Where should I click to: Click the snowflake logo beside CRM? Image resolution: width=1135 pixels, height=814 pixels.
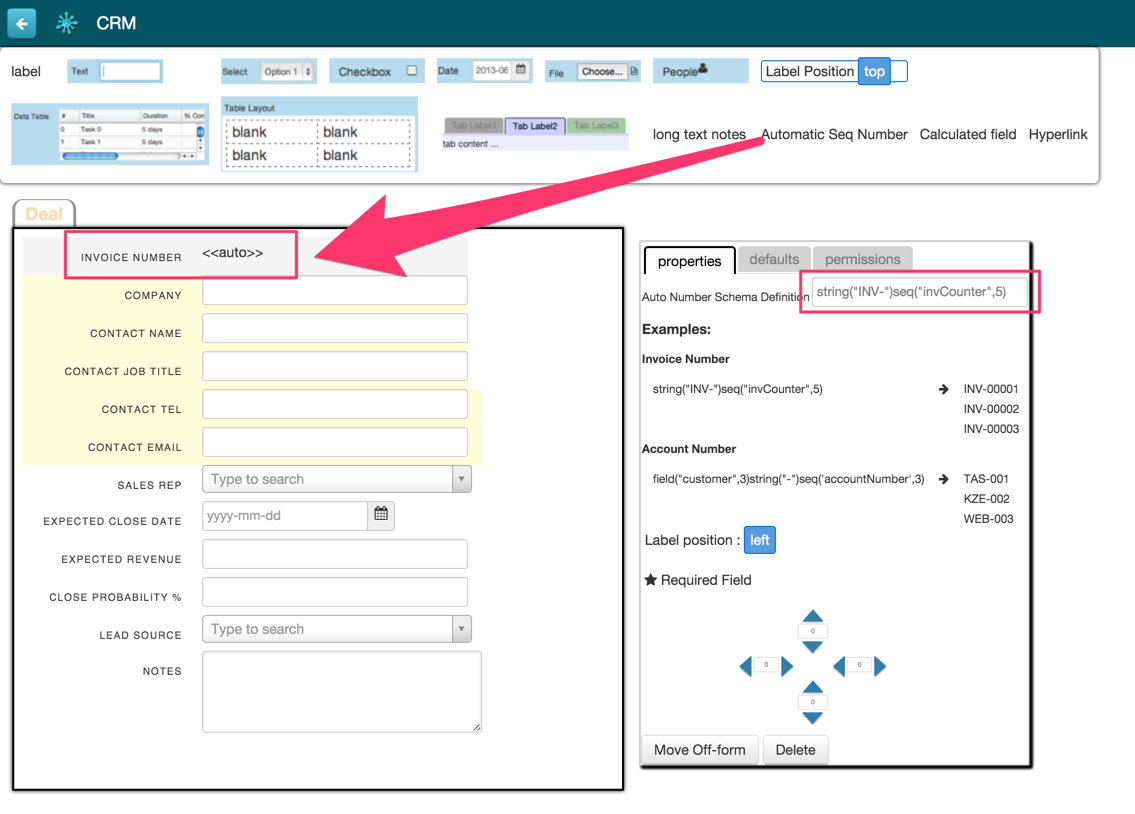click(65, 21)
